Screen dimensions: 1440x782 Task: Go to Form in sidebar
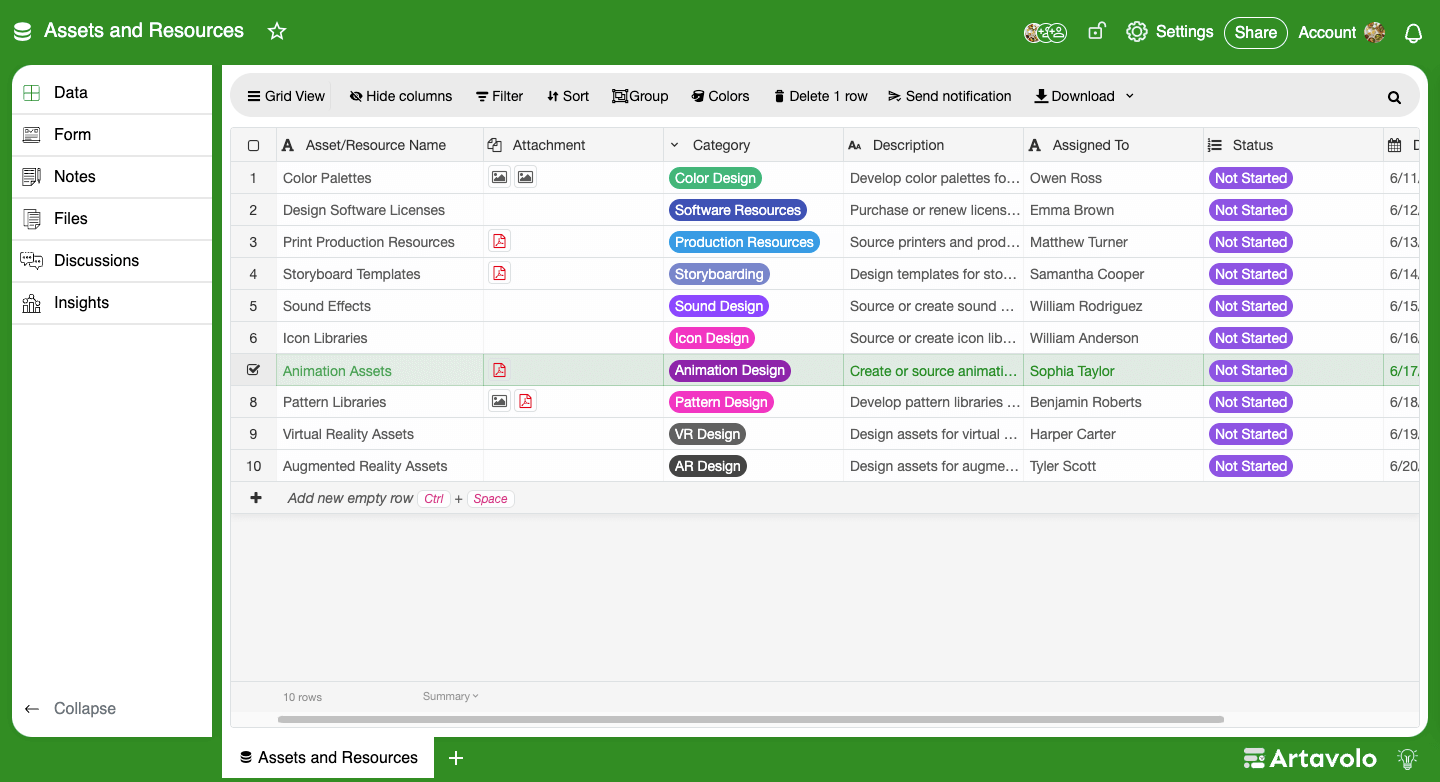(x=112, y=134)
